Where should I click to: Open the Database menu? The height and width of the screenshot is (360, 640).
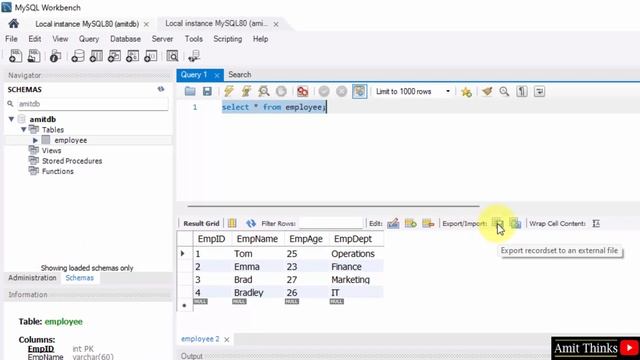(125, 39)
